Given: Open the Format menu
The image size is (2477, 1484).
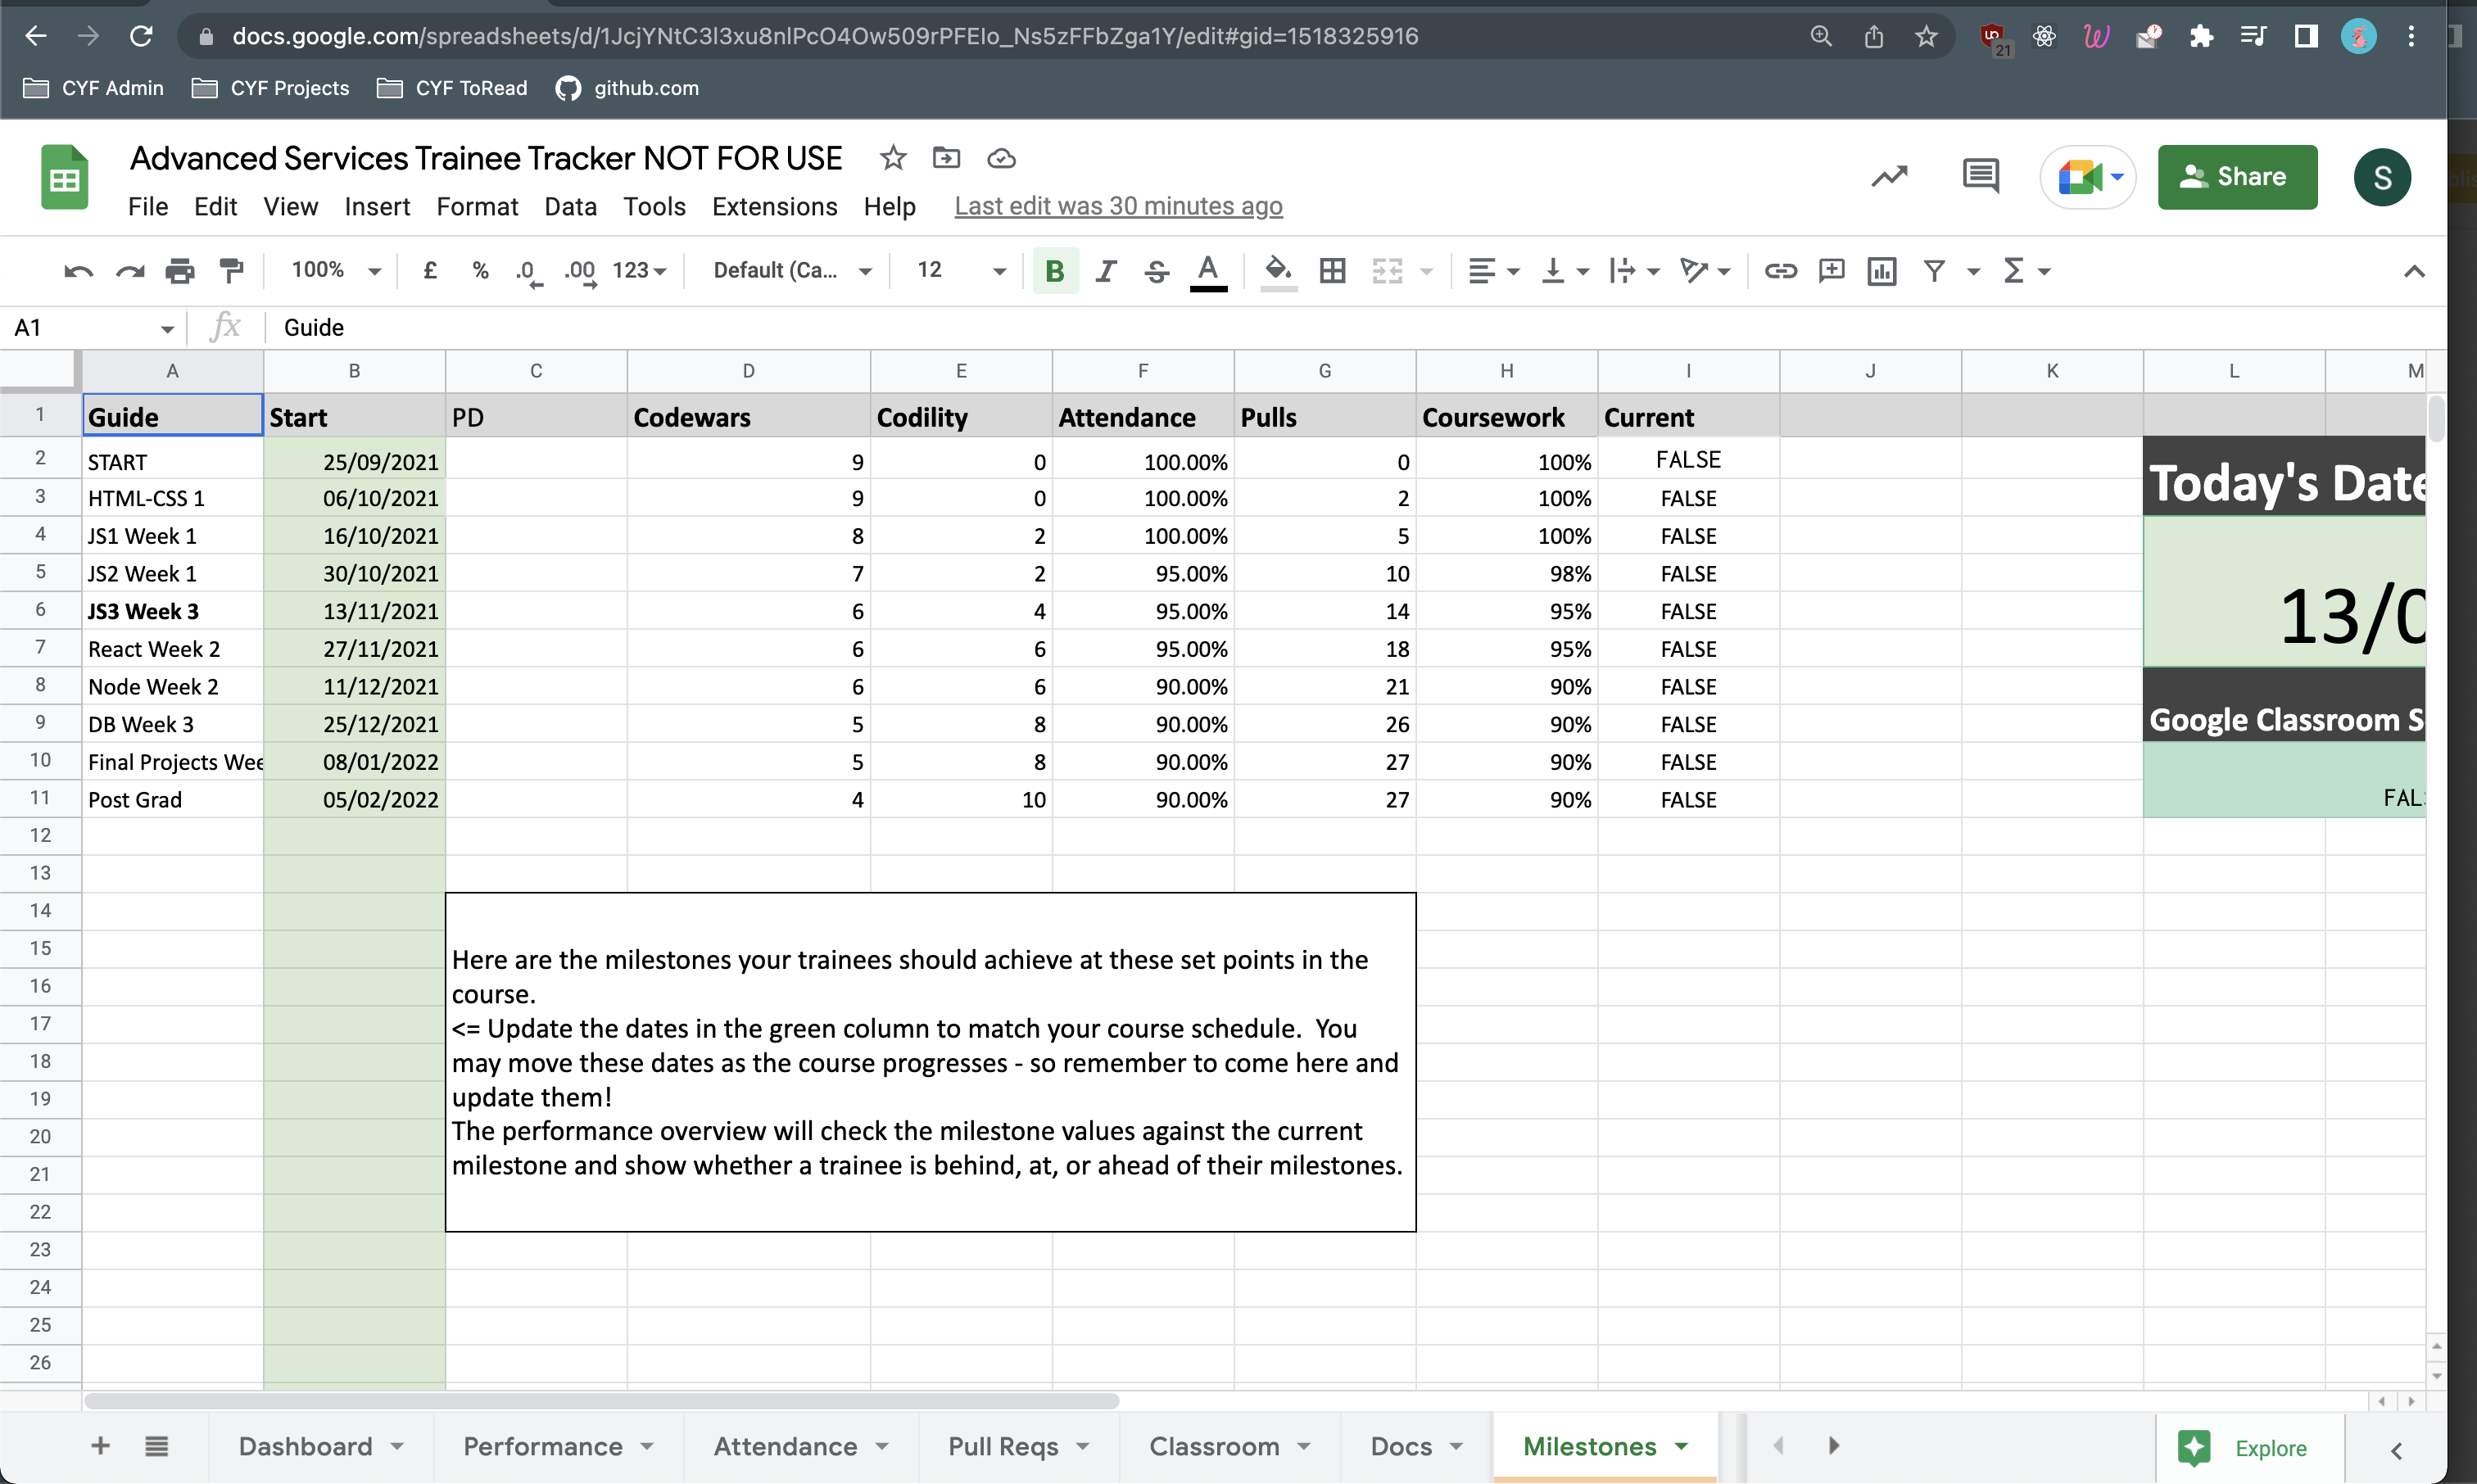Looking at the screenshot, I should [x=475, y=205].
